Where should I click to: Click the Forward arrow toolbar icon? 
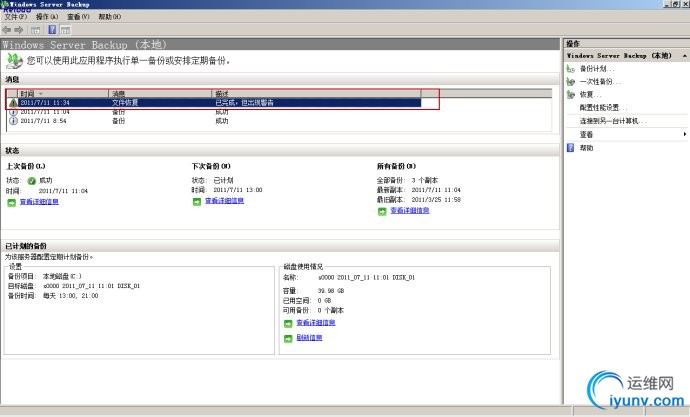tap(18, 30)
